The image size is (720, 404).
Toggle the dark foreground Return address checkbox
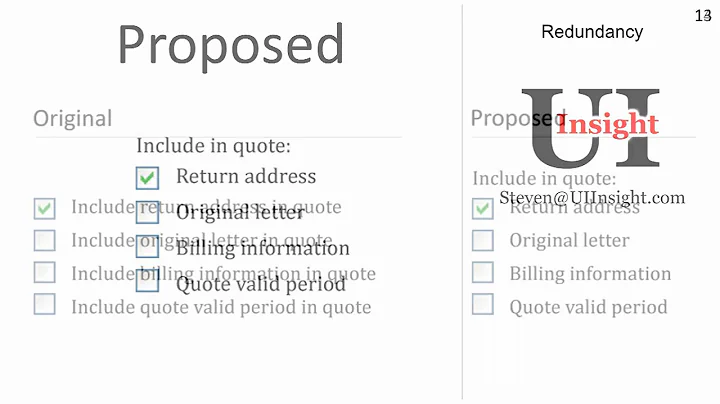click(x=147, y=178)
